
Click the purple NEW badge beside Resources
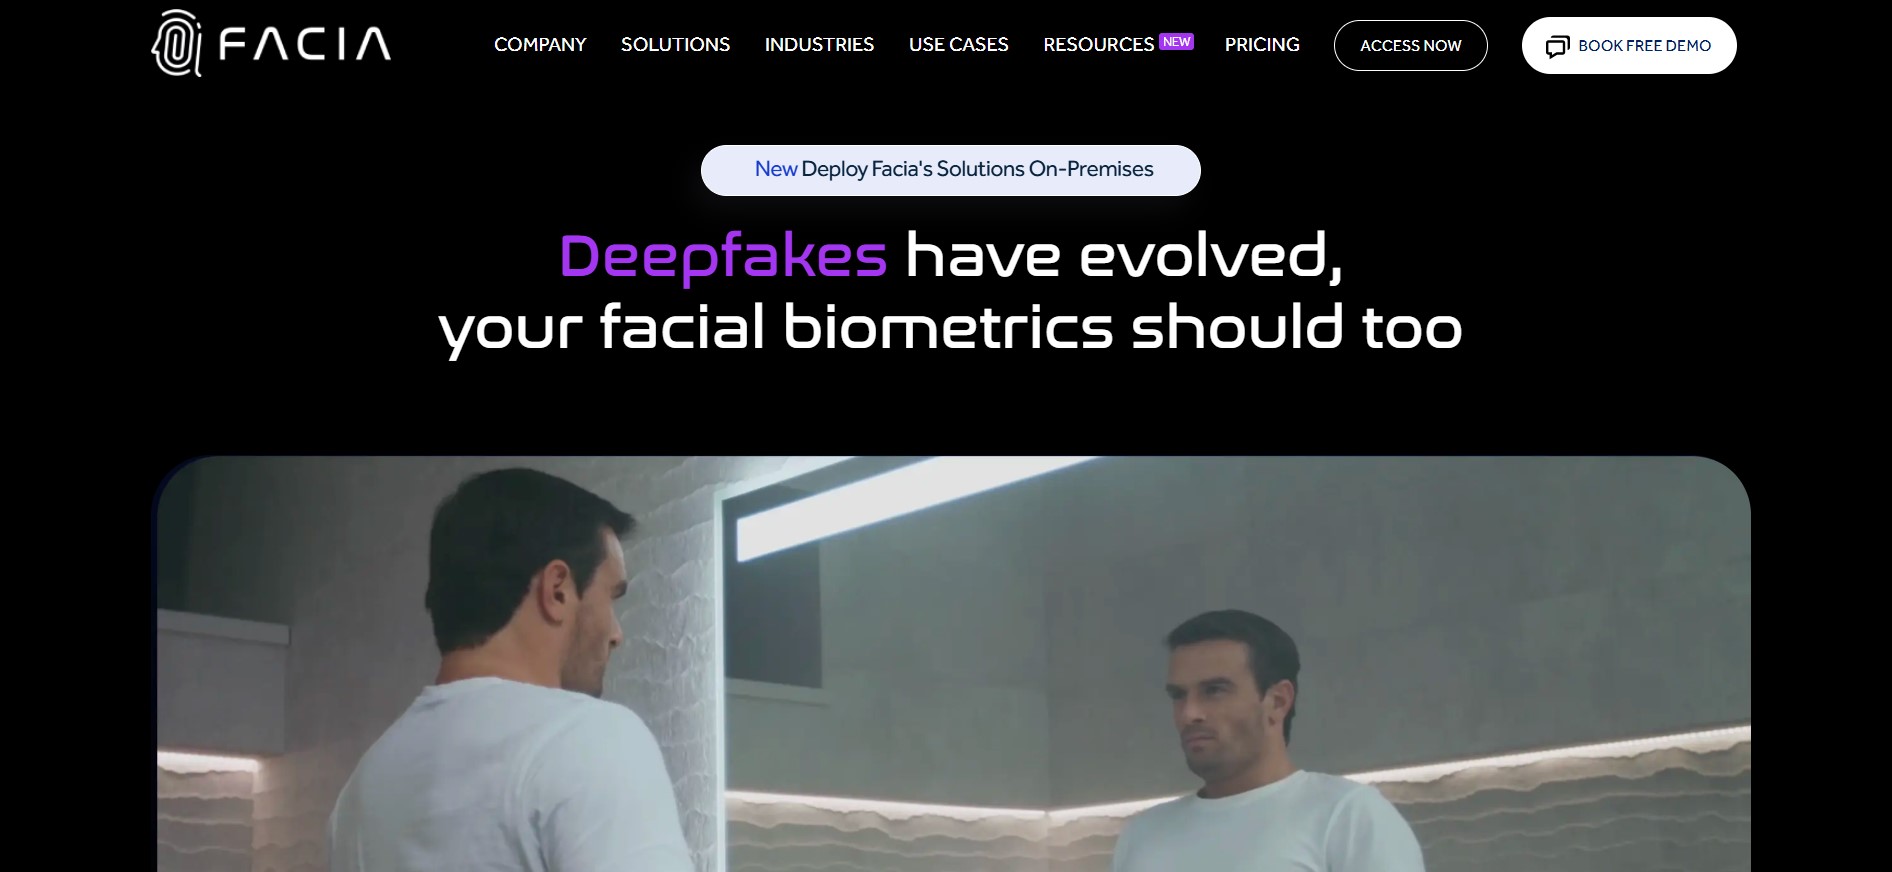(1176, 42)
